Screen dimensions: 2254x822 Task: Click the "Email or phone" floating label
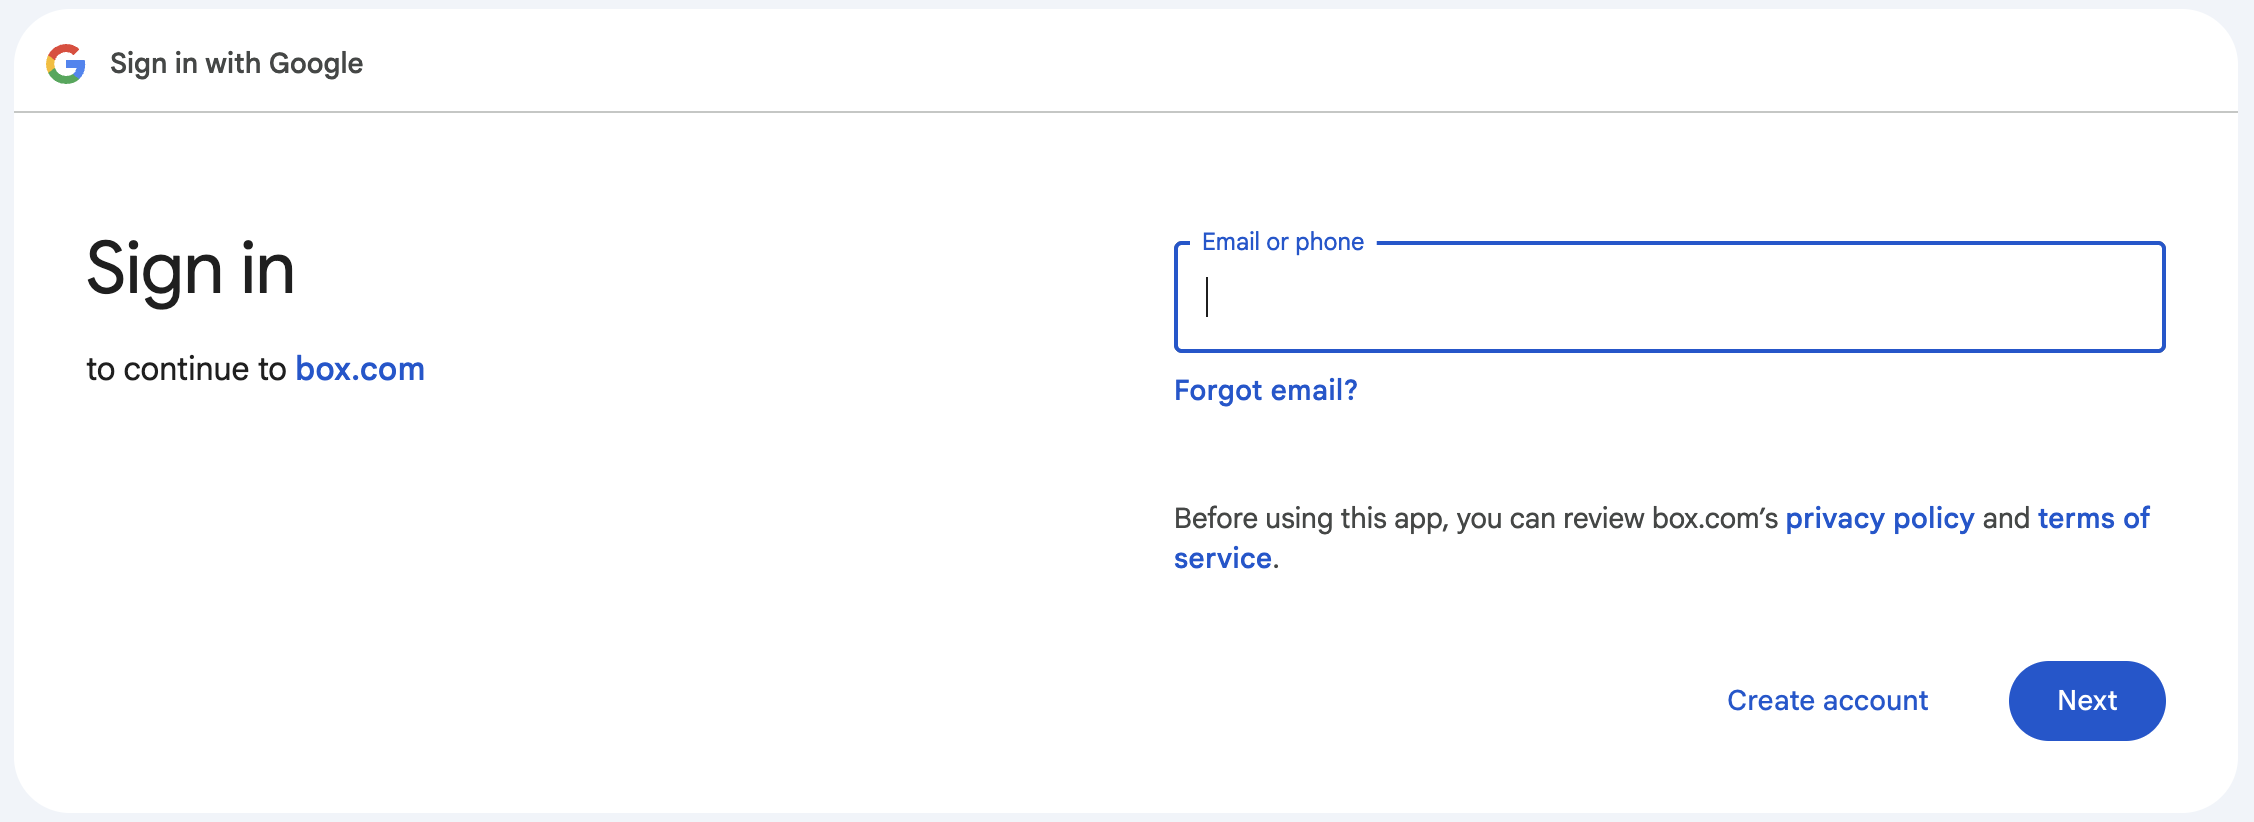coord(1282,242)
